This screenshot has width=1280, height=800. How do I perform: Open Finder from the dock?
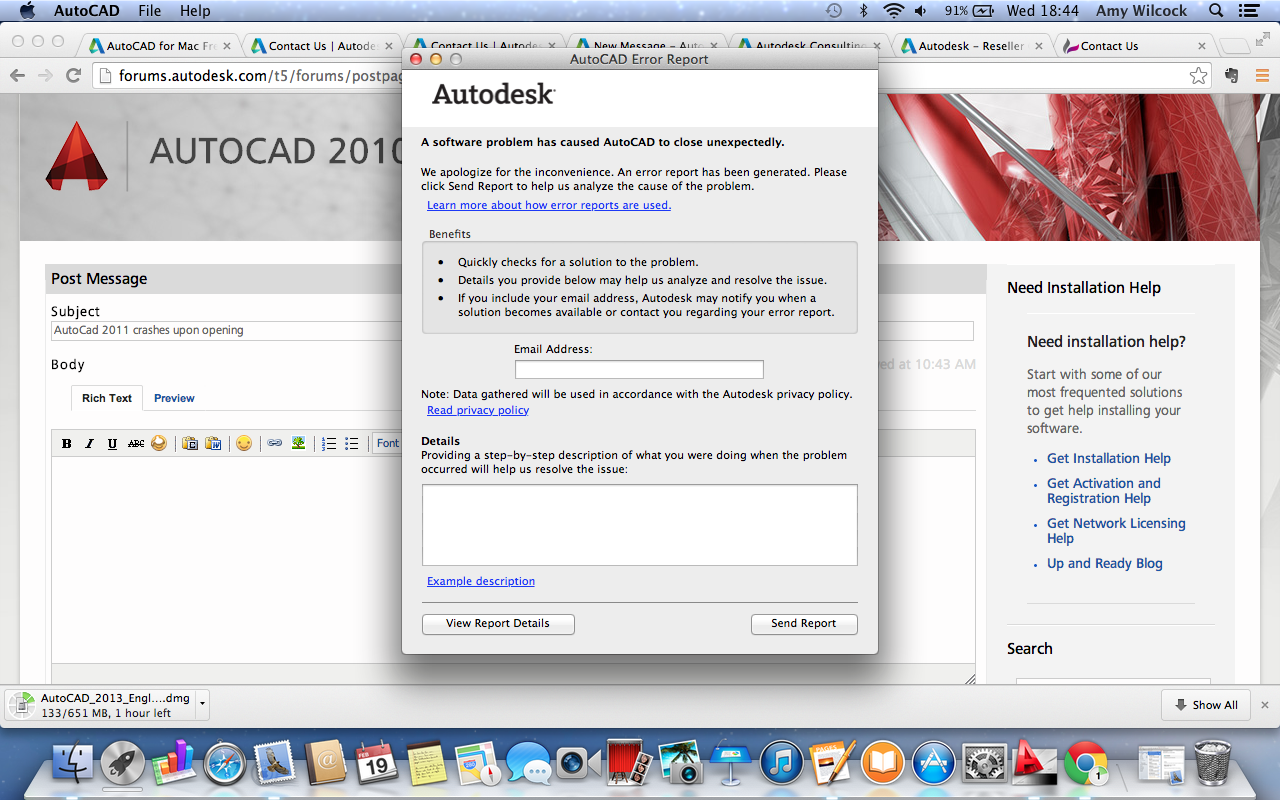[72, 764]
